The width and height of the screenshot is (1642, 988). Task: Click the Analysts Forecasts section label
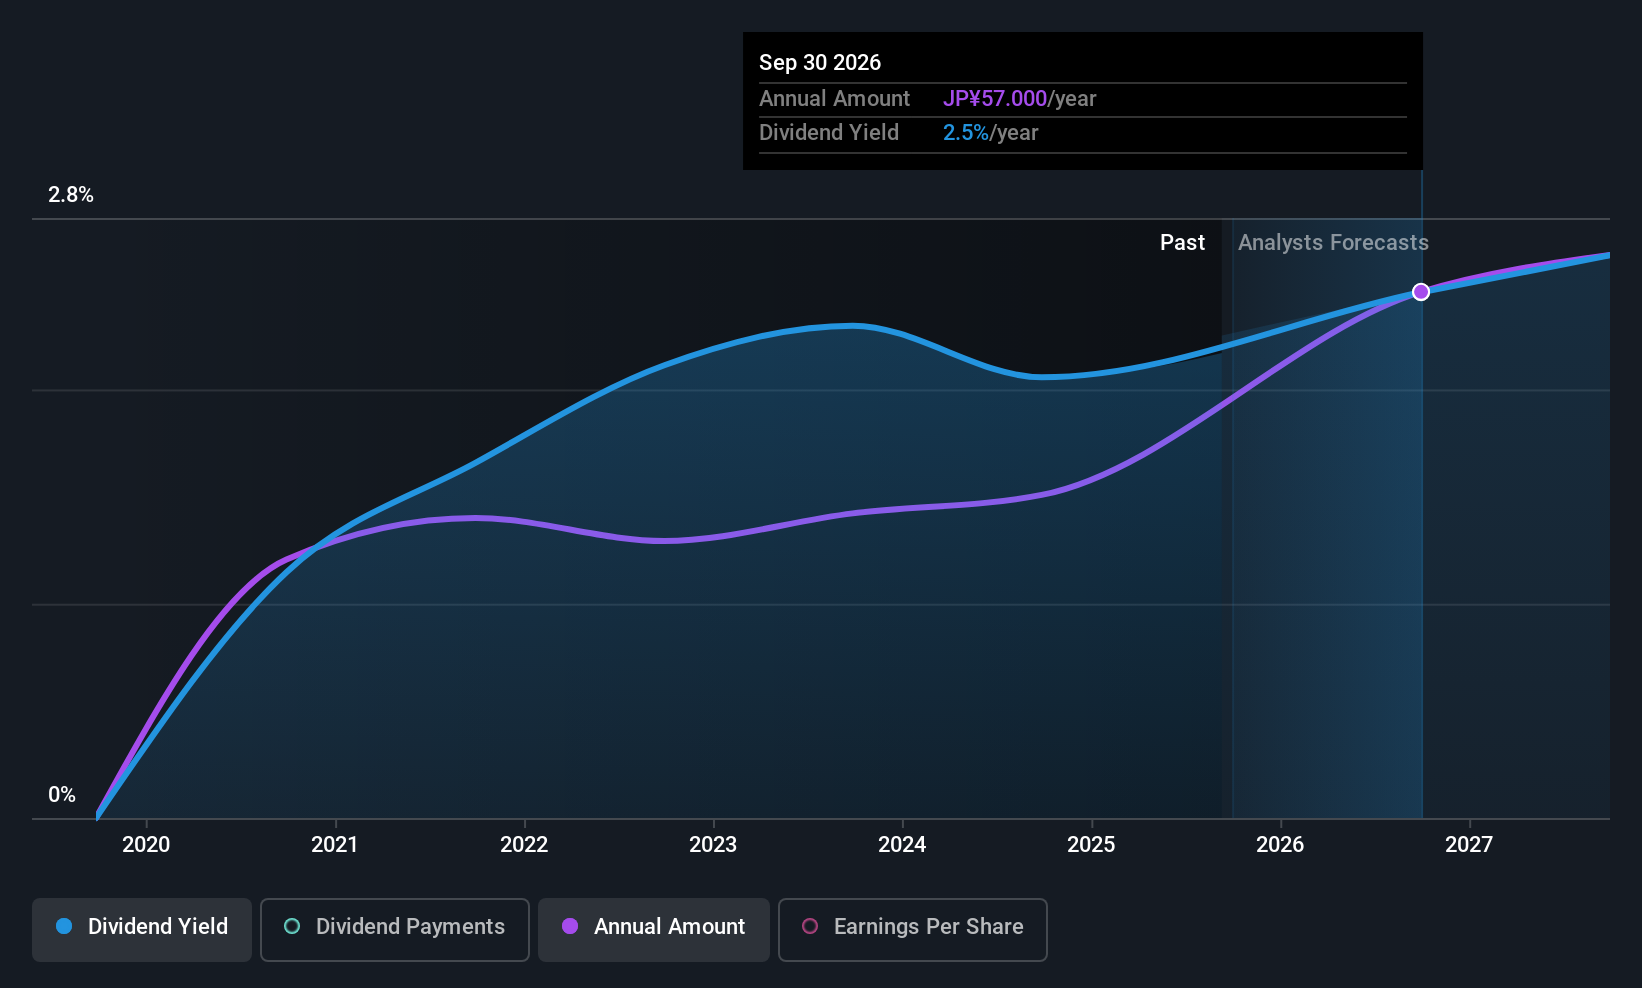tap(1333, 243)
